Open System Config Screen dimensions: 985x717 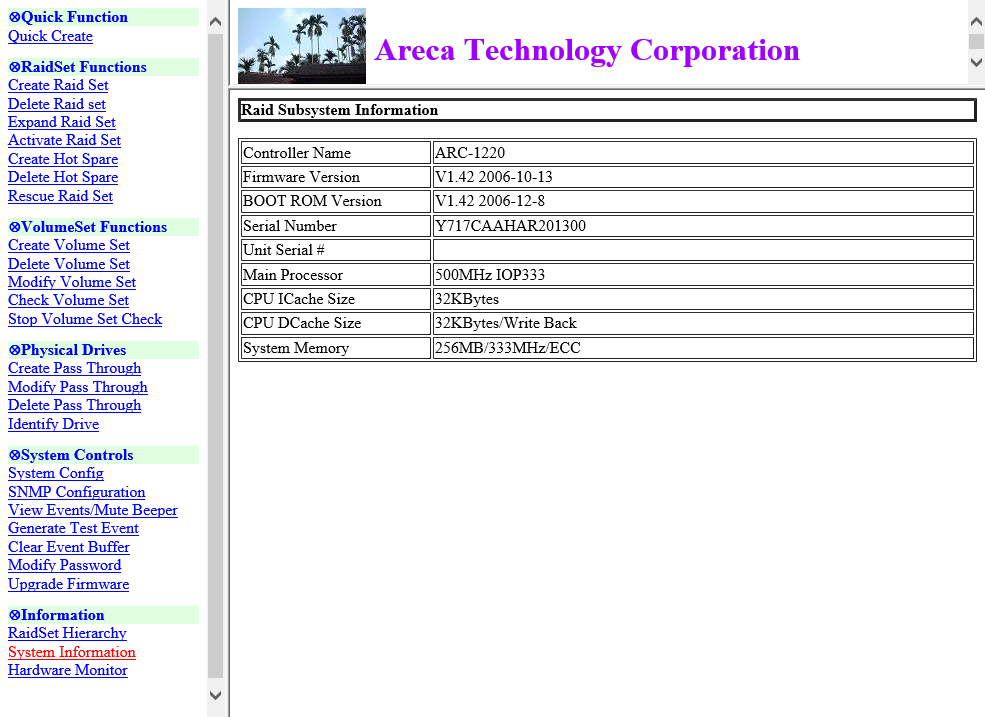(x=55, y=473)
